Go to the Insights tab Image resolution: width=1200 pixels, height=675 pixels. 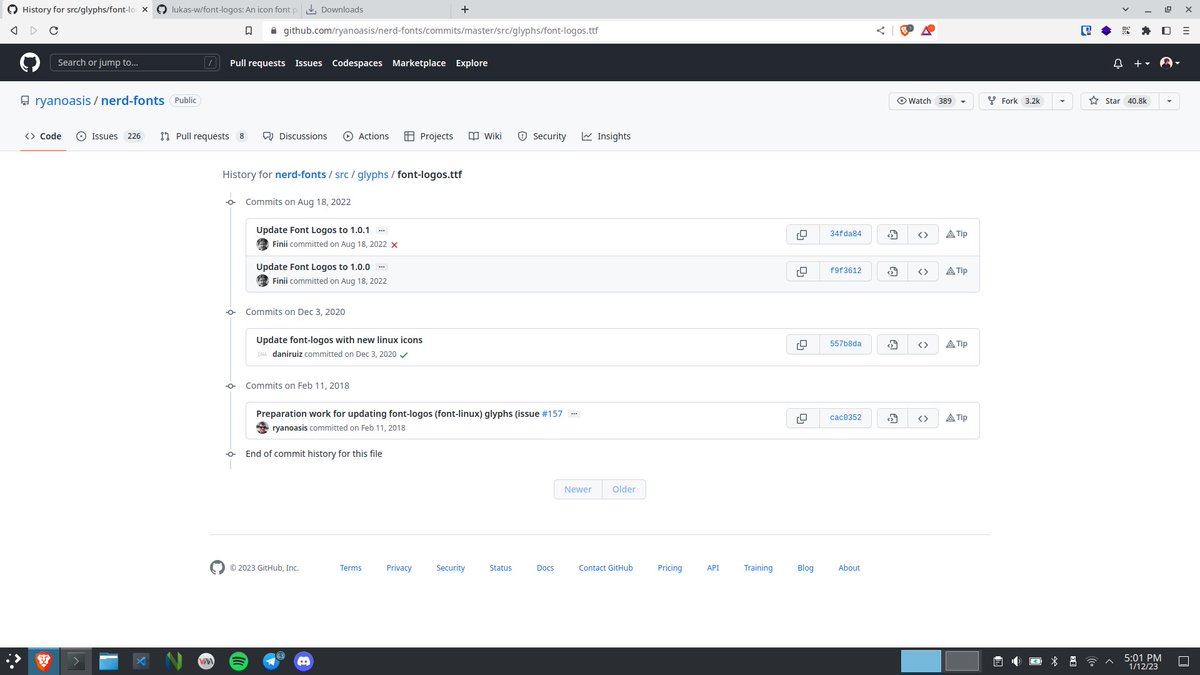[x=606, y=136]
